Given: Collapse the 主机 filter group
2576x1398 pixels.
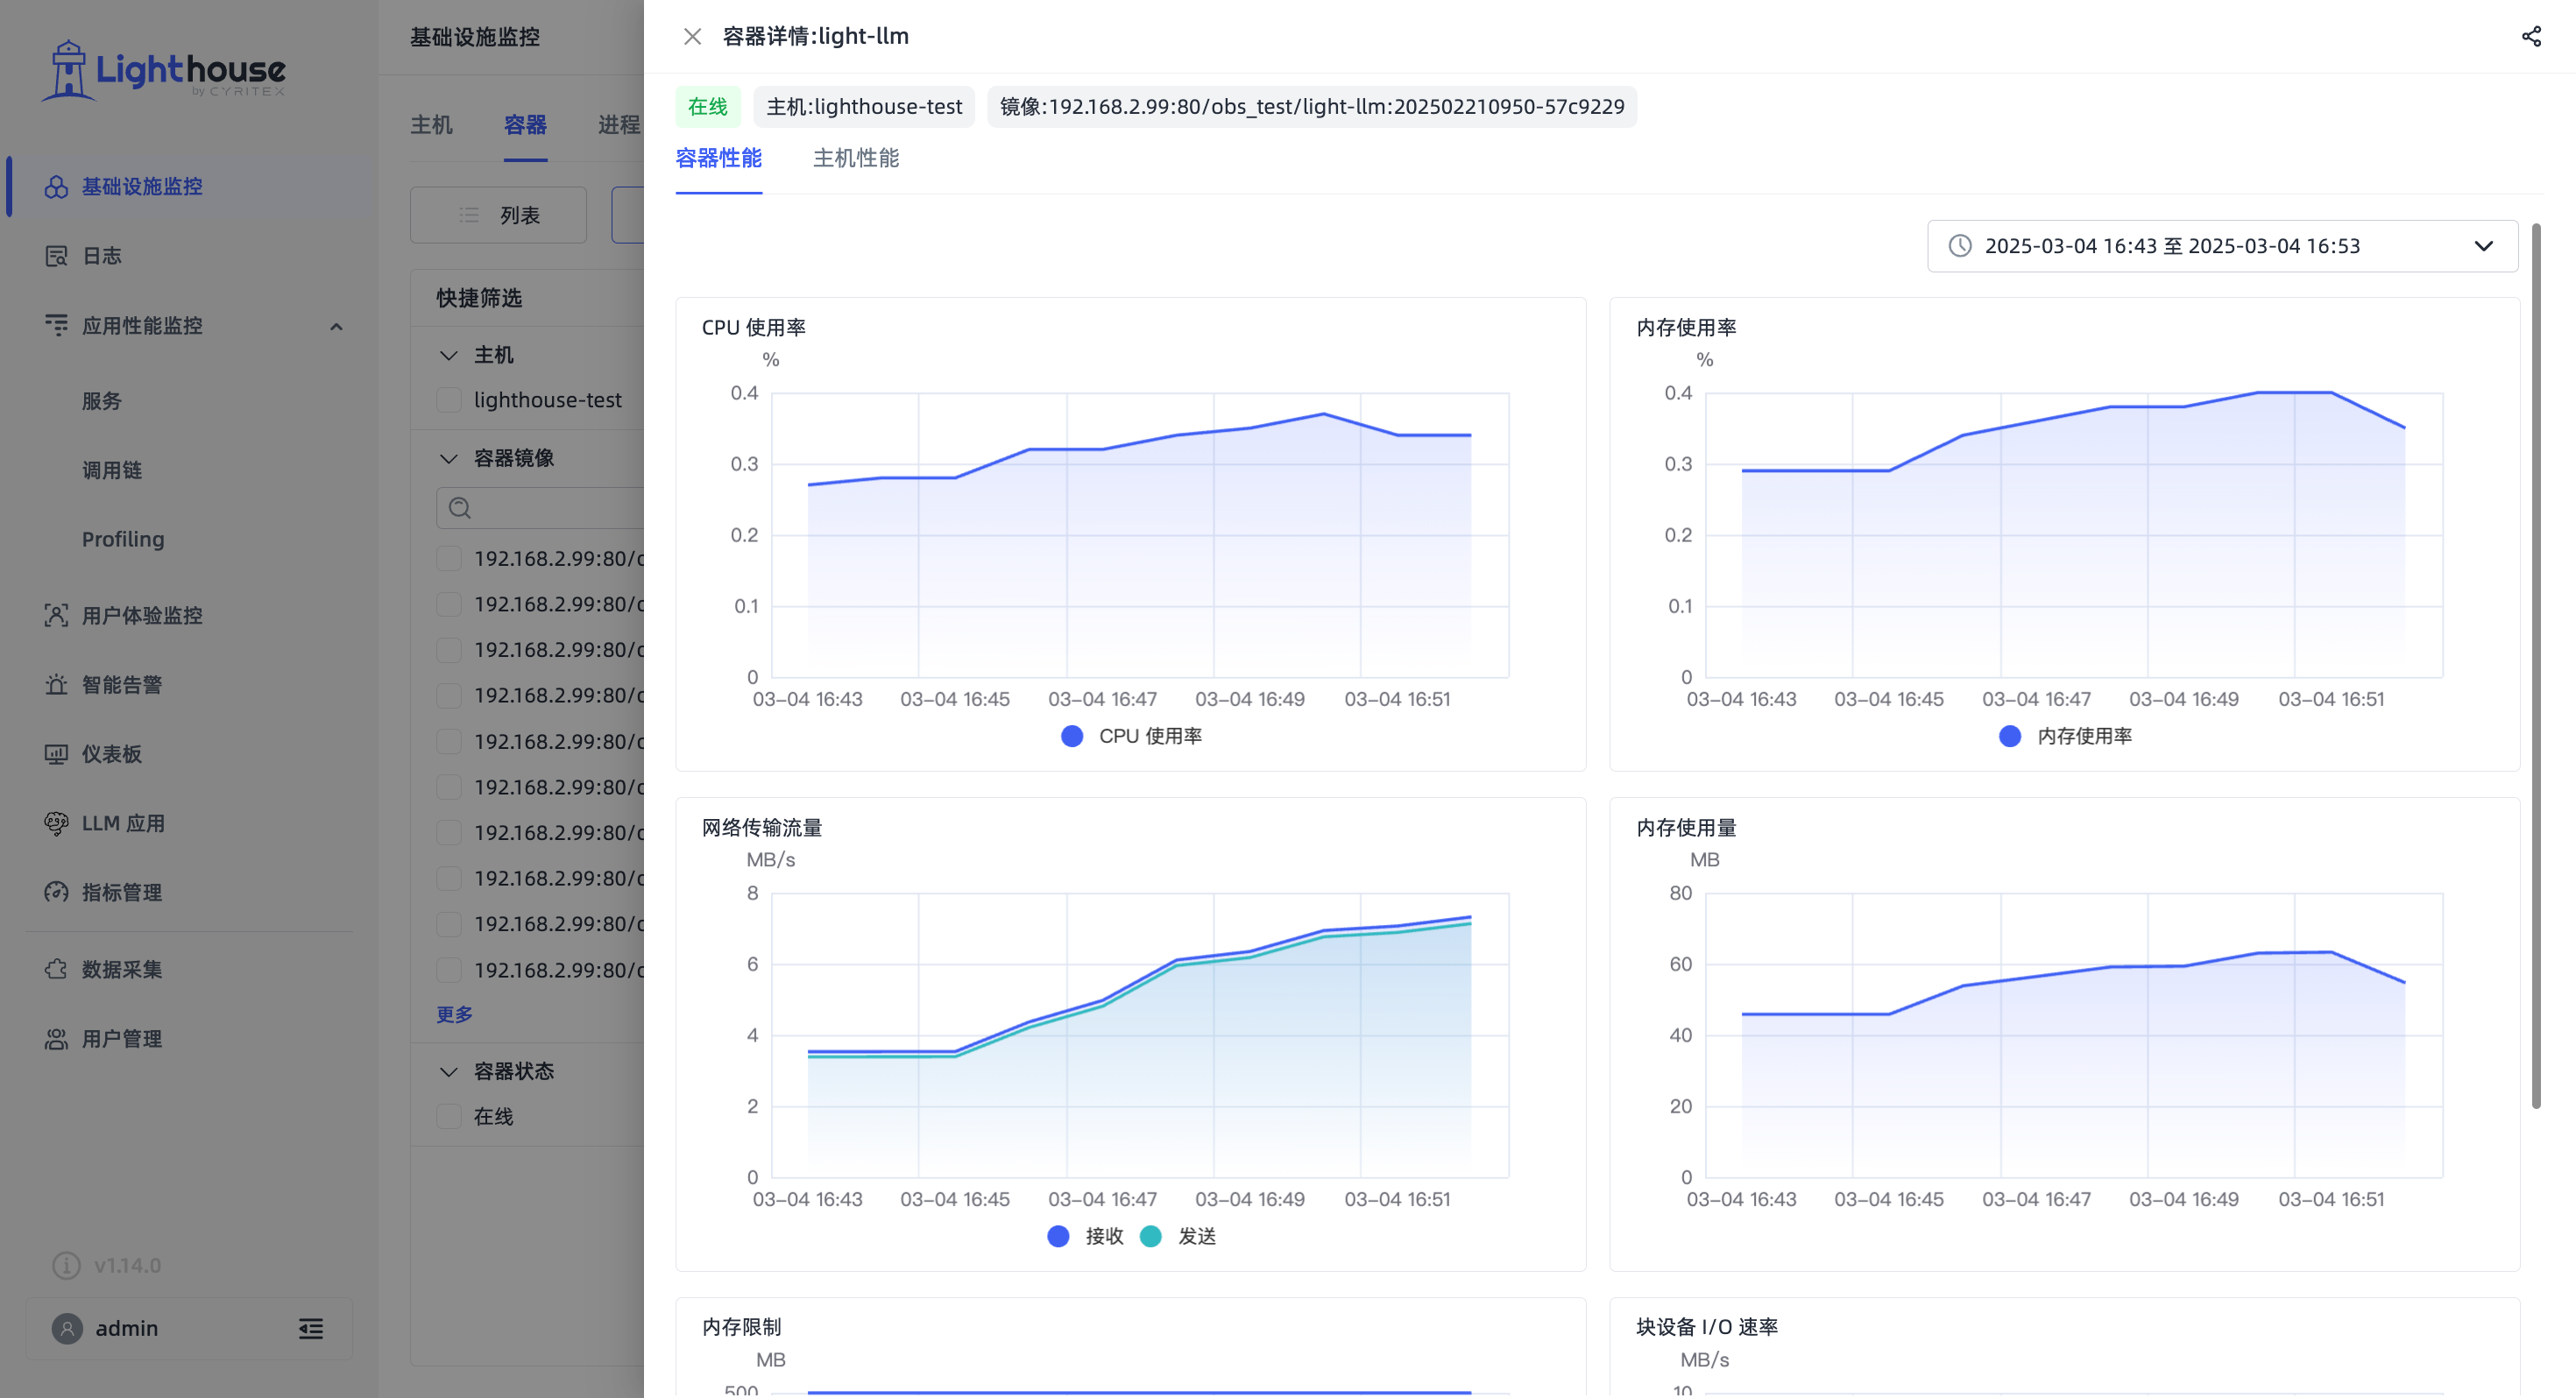Looking at the screenshot, I should click(x=449, y=355).
